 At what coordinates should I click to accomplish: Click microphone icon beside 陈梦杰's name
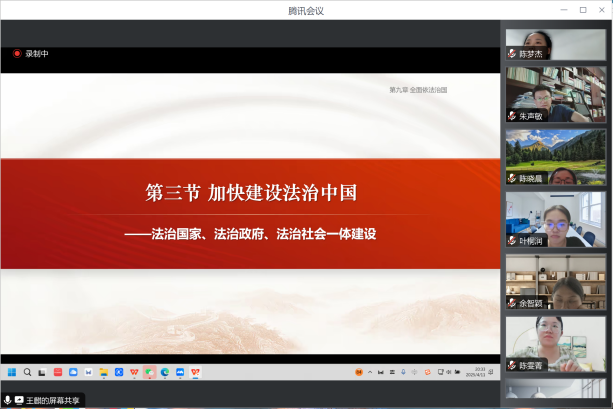tap(513, 54)
